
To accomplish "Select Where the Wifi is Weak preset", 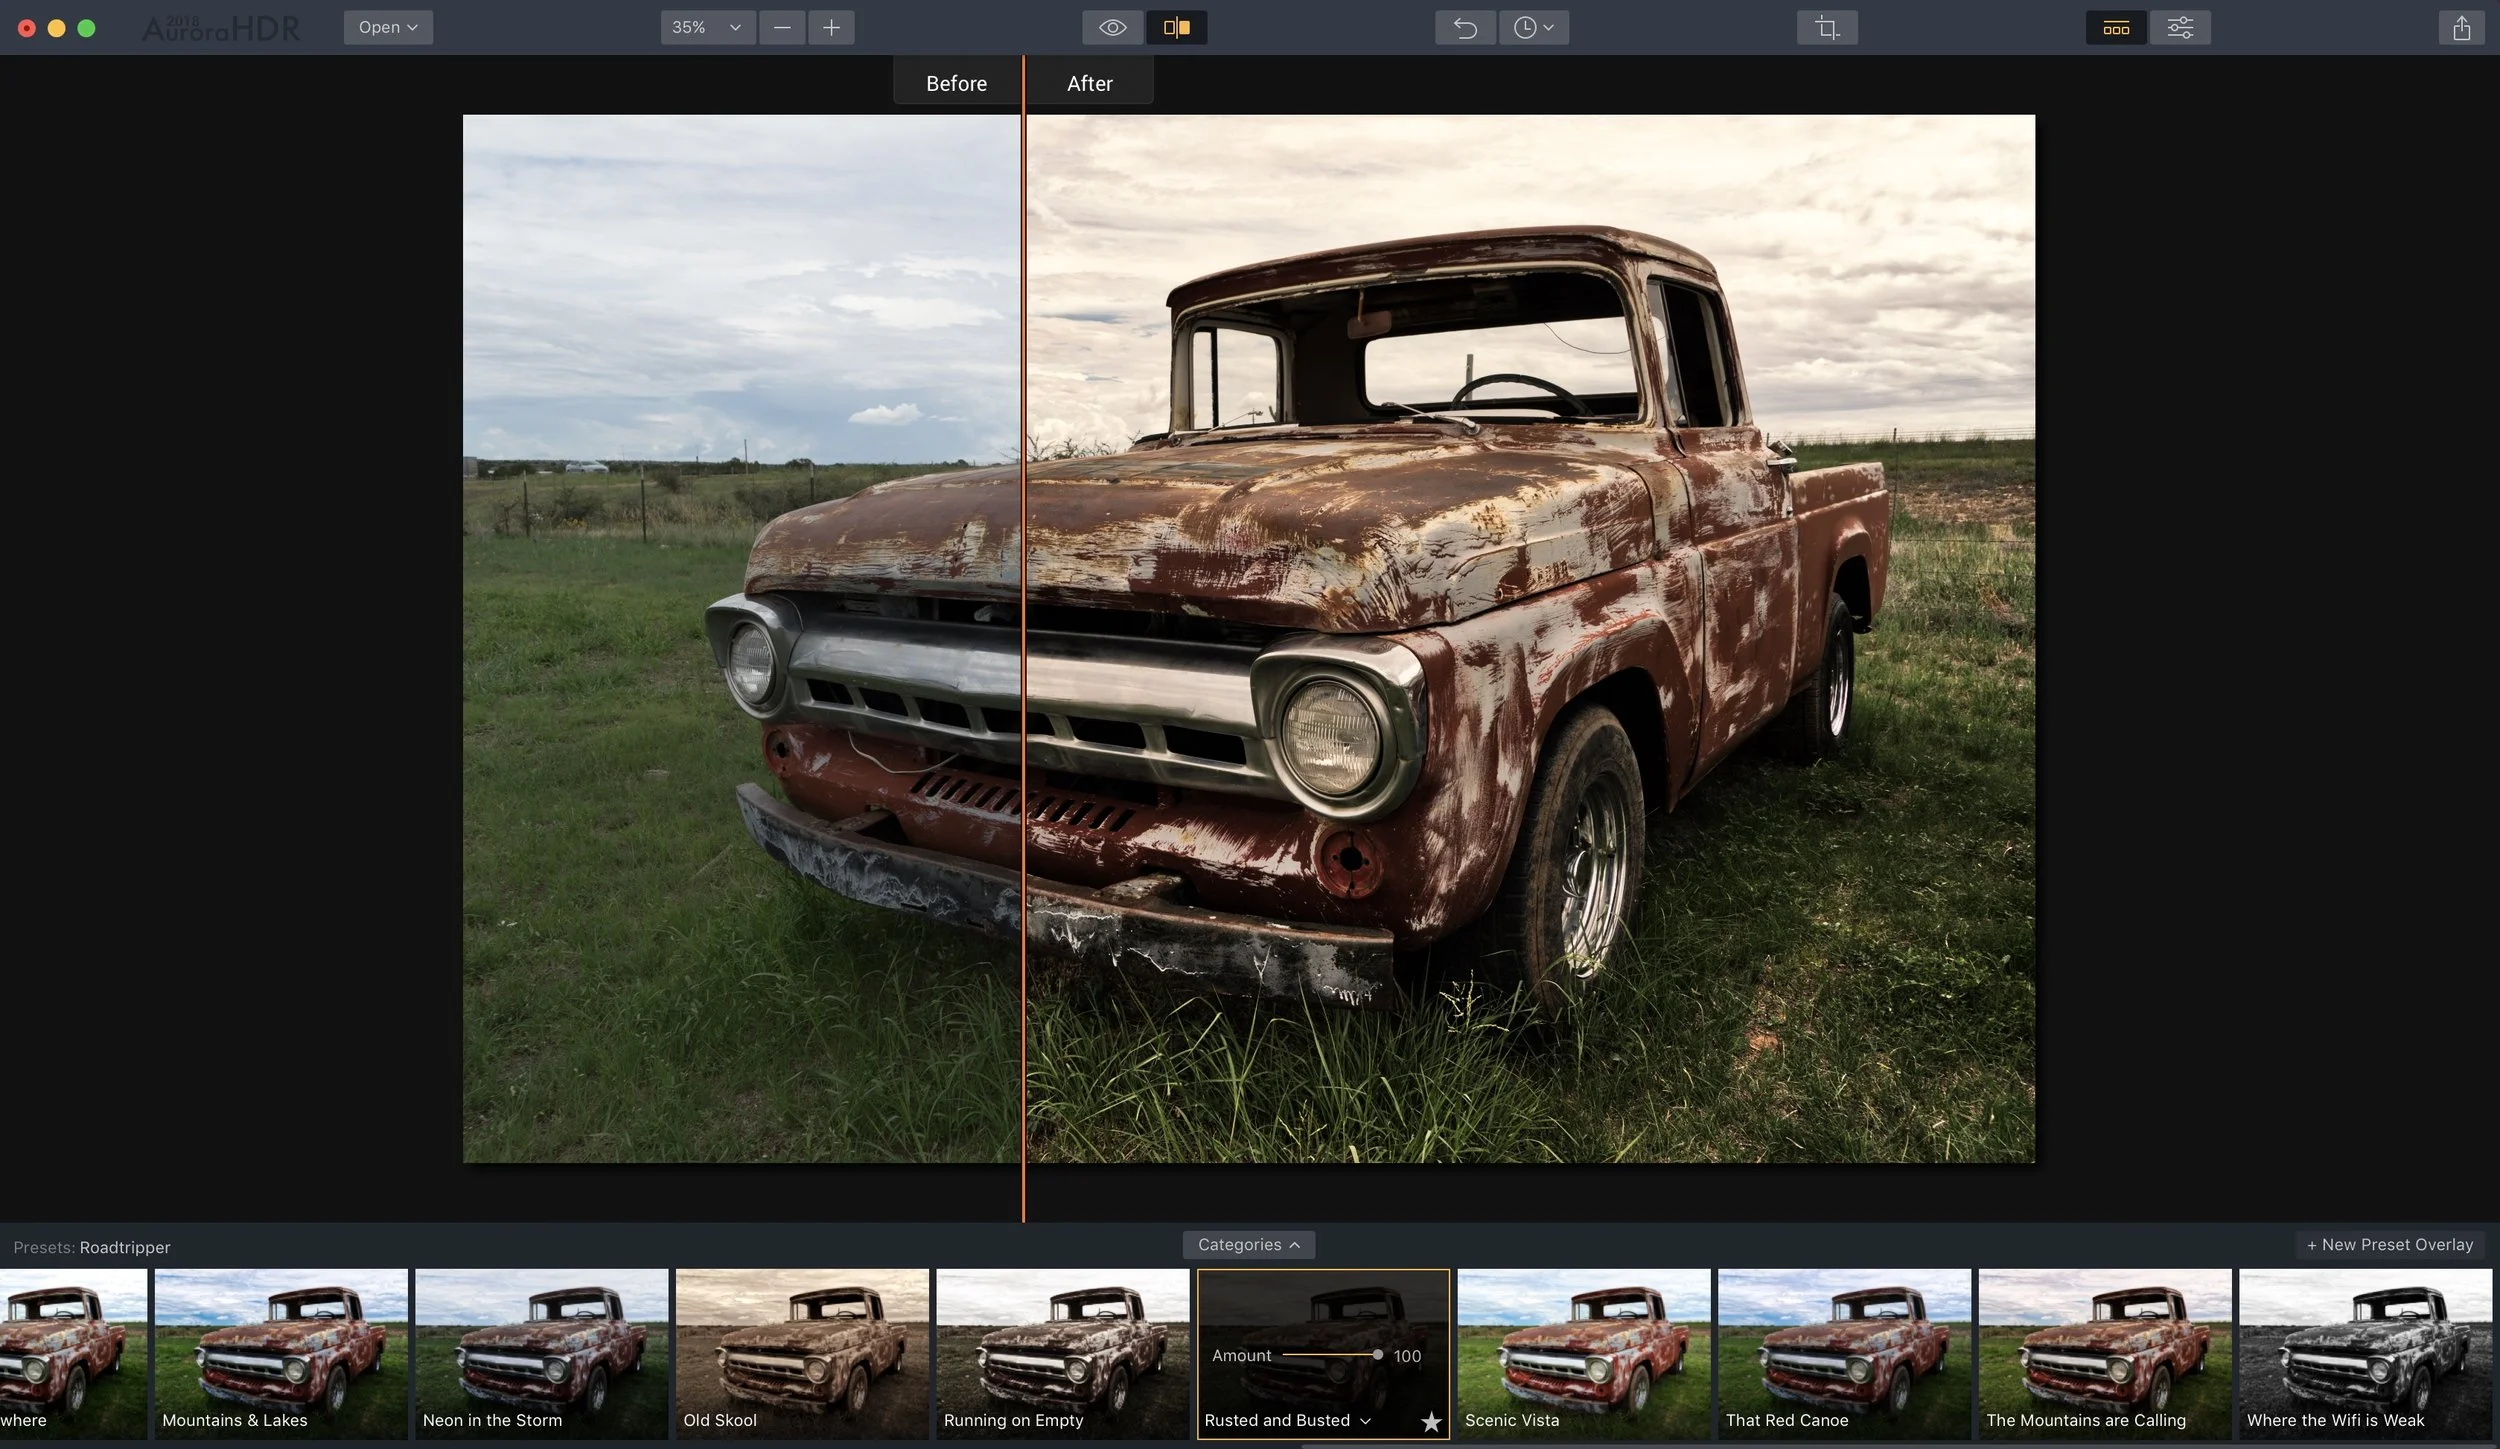I will (x=2366, y=1354).
